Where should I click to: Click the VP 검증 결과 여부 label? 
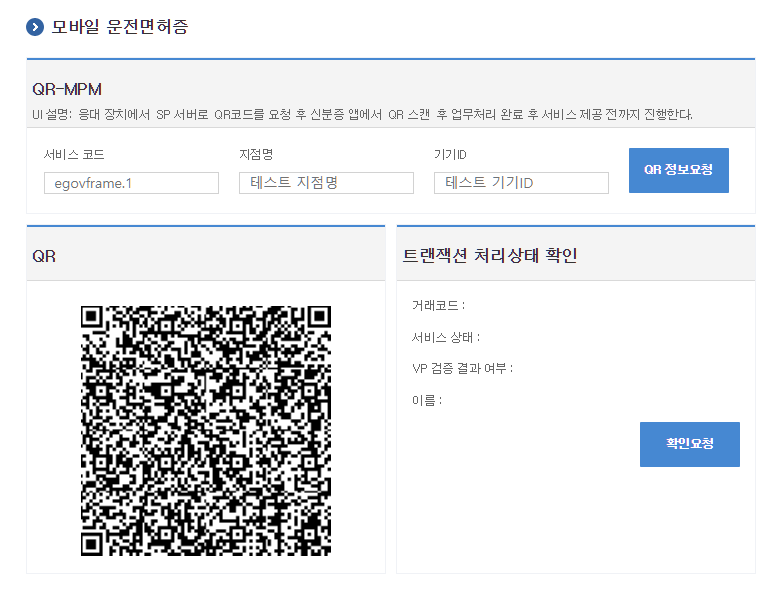[x=462, y=368]
